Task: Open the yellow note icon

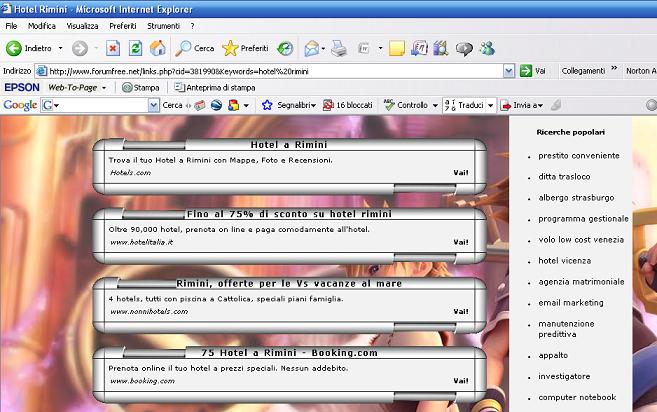Action: [x=397, y=49]
